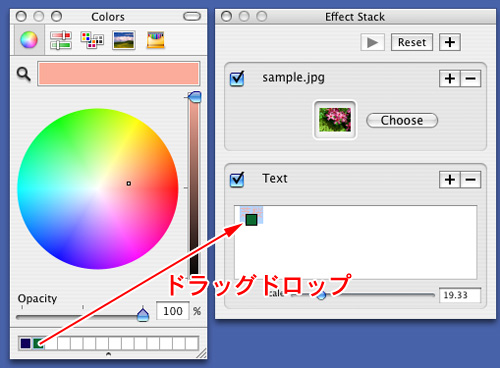
Task: Add an effect after sample.jpg
Action: coord(450,79)
